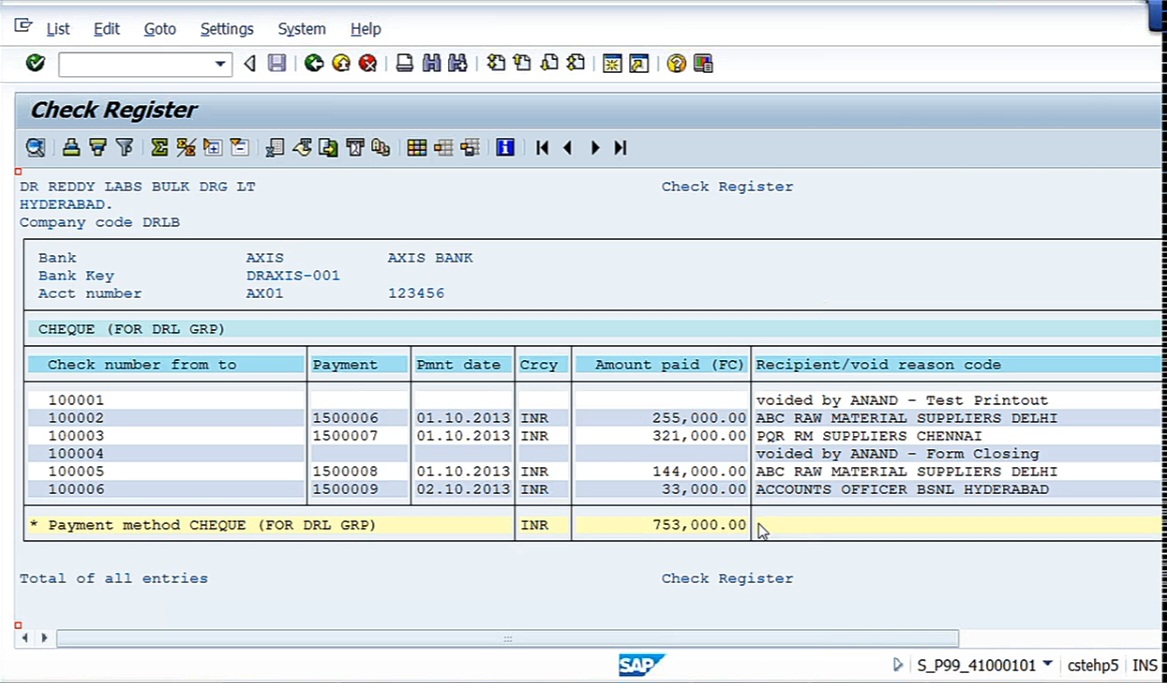This screenshot has width=1167, height=683.
Task: Jump to the last column with the list toolbar arrow
Action: 621,147
